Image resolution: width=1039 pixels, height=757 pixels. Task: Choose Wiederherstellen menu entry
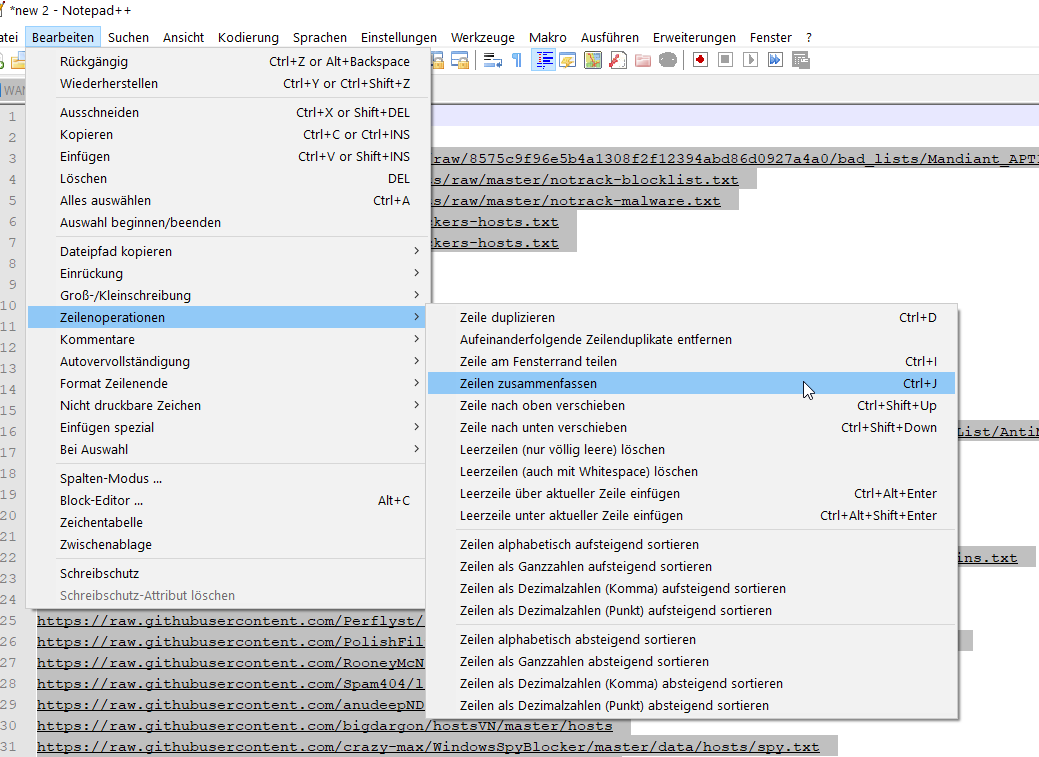(x=226, y=84)
